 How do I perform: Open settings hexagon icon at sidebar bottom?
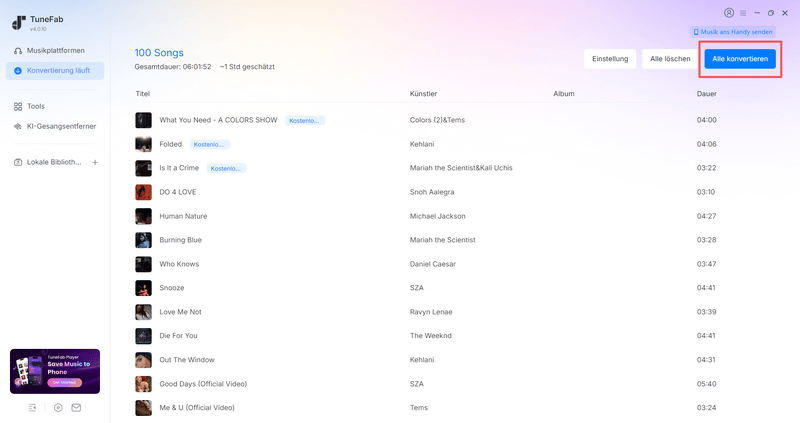point(58,408)
